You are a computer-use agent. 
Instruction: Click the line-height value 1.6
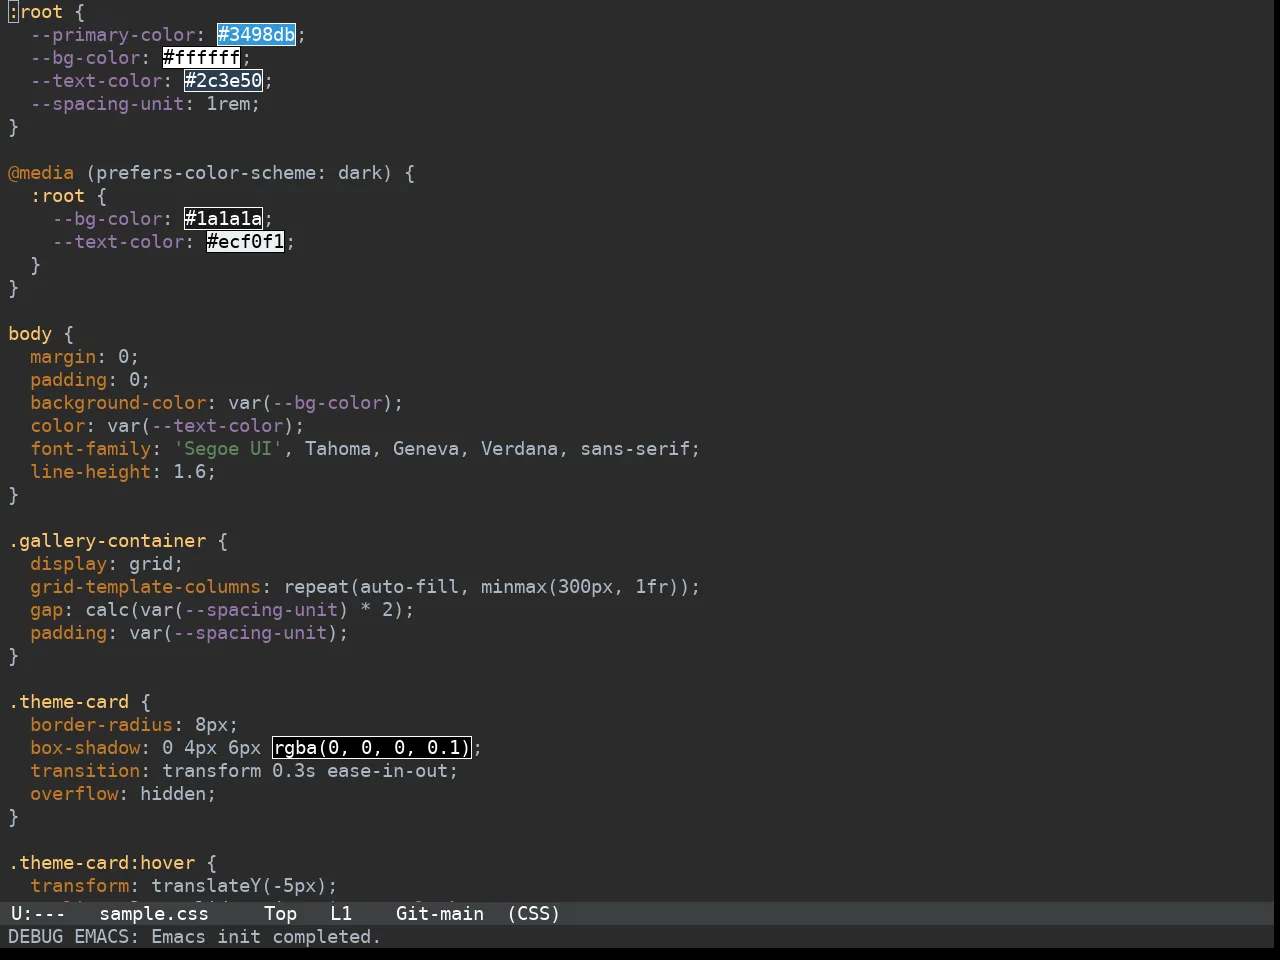(189, 472)
